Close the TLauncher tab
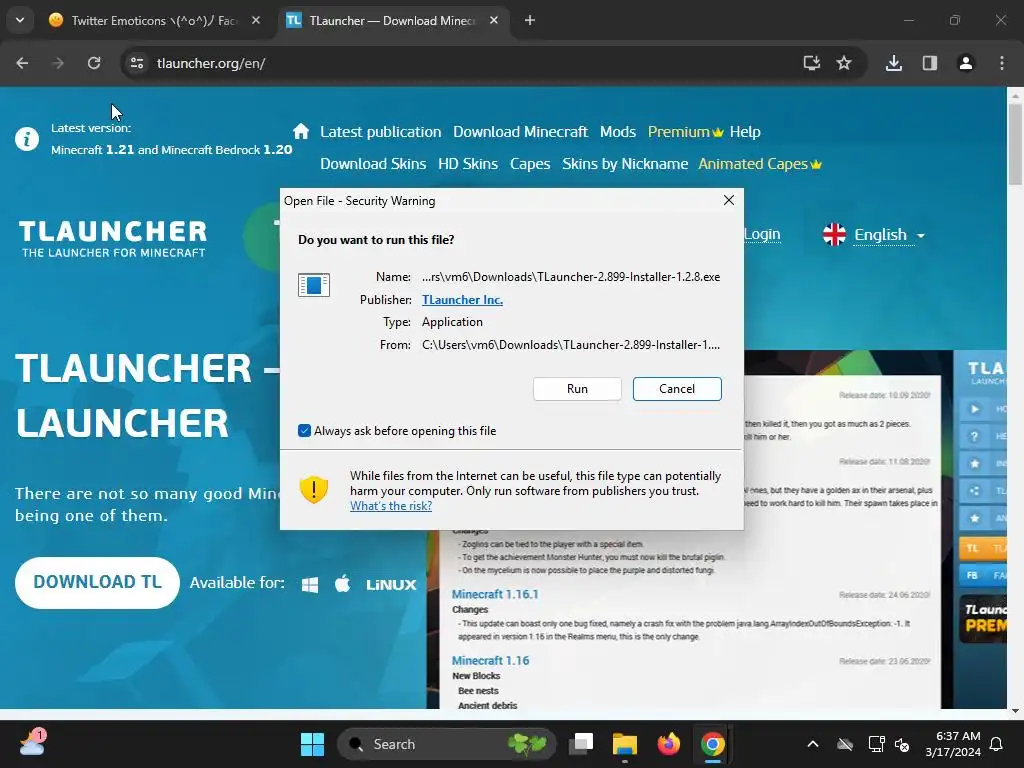 click(x=494, y=20)
